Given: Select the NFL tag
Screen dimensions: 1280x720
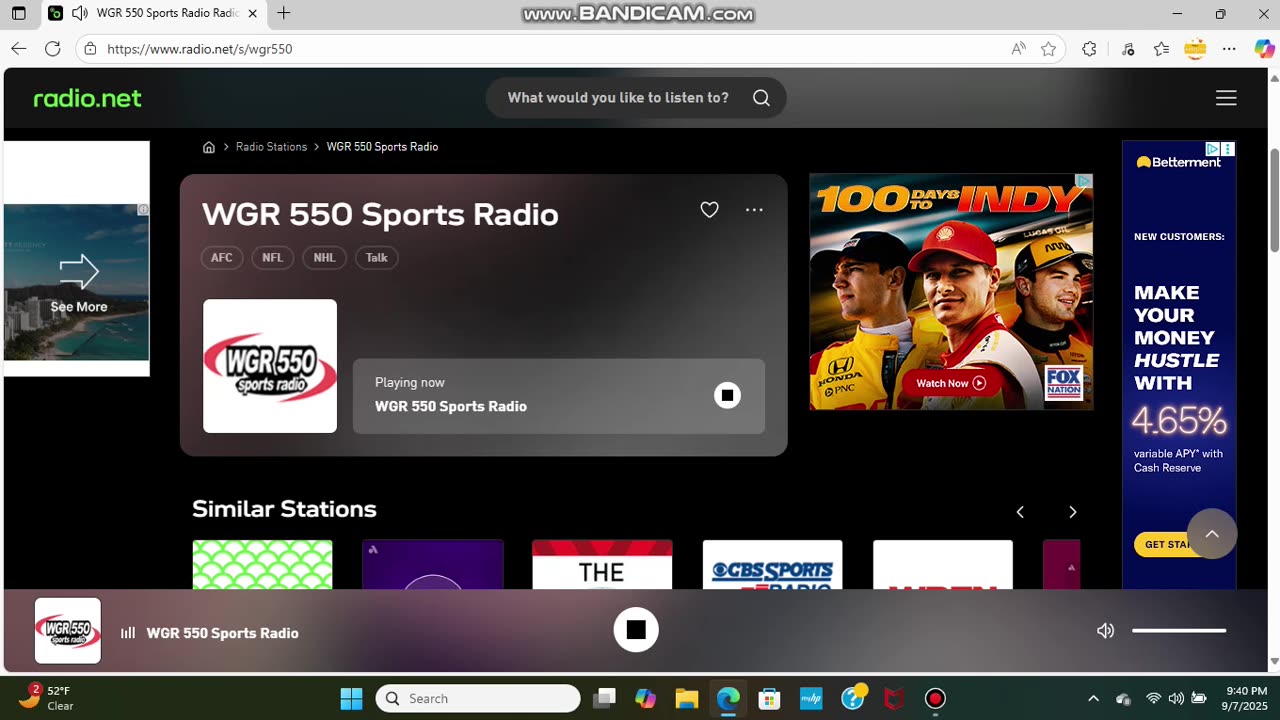Looking at the screenshot, I should click(272, 258).
